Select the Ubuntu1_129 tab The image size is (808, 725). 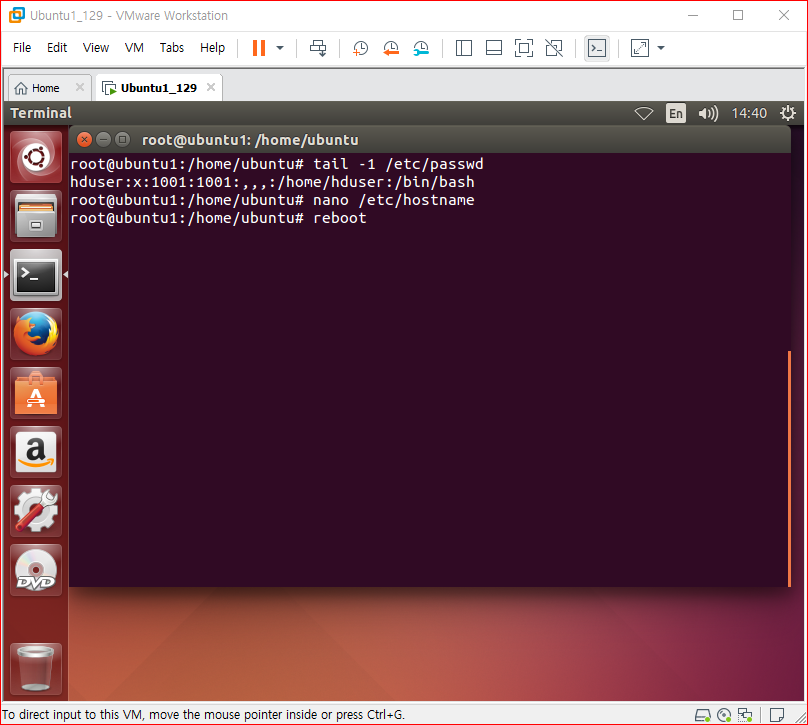coord(159,88)
